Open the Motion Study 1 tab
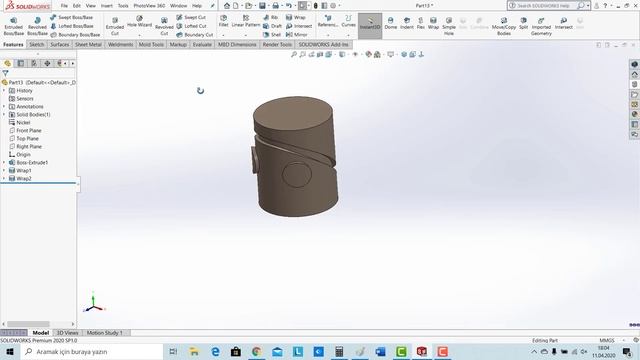 point(104,333)
